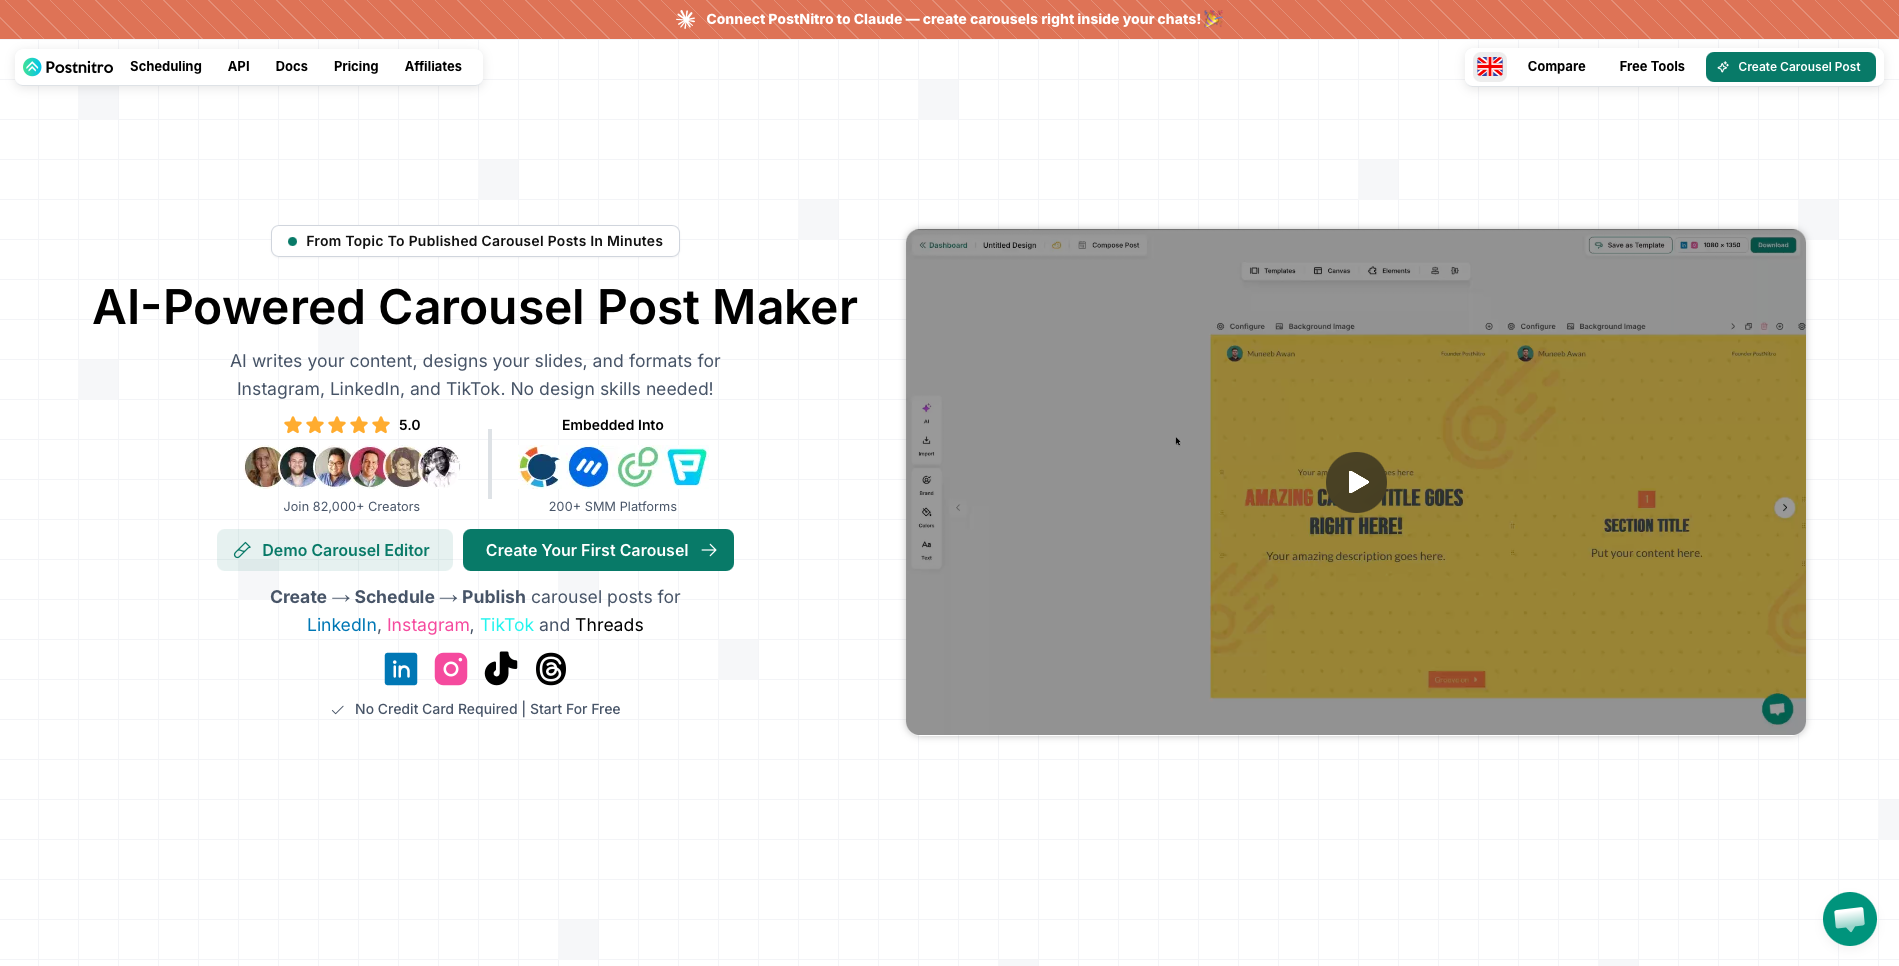Click Create Carousel Post button

click(1790, 67)
